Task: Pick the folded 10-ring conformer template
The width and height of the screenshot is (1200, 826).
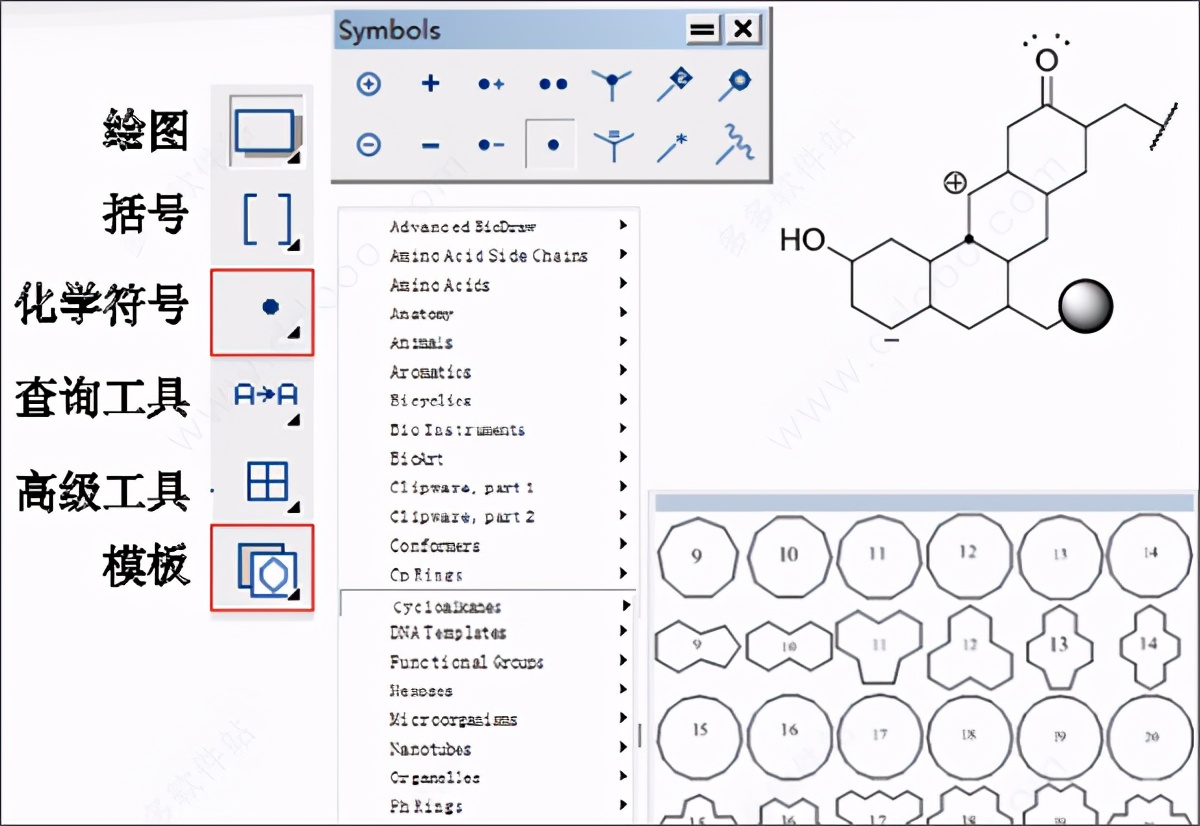Action: 788,646
